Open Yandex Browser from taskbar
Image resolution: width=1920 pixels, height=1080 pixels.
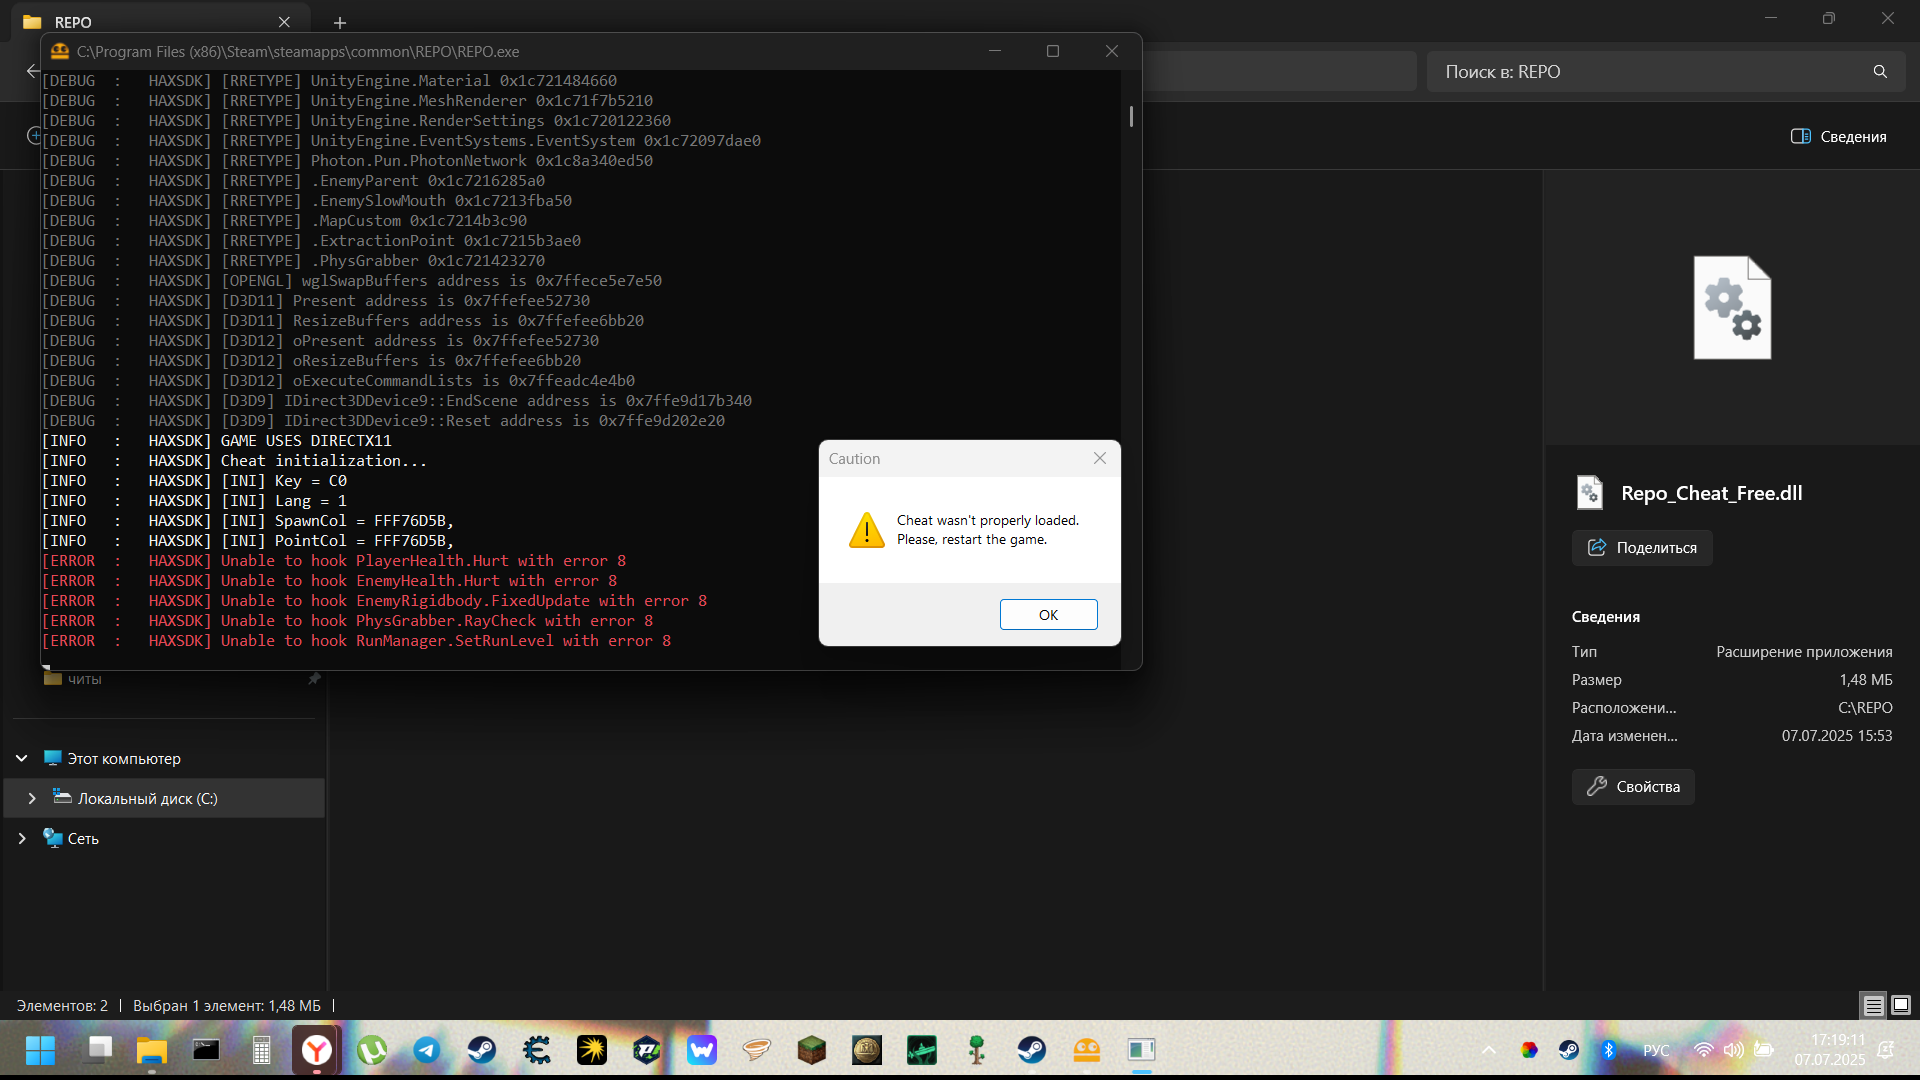(x=317, y=1050)
